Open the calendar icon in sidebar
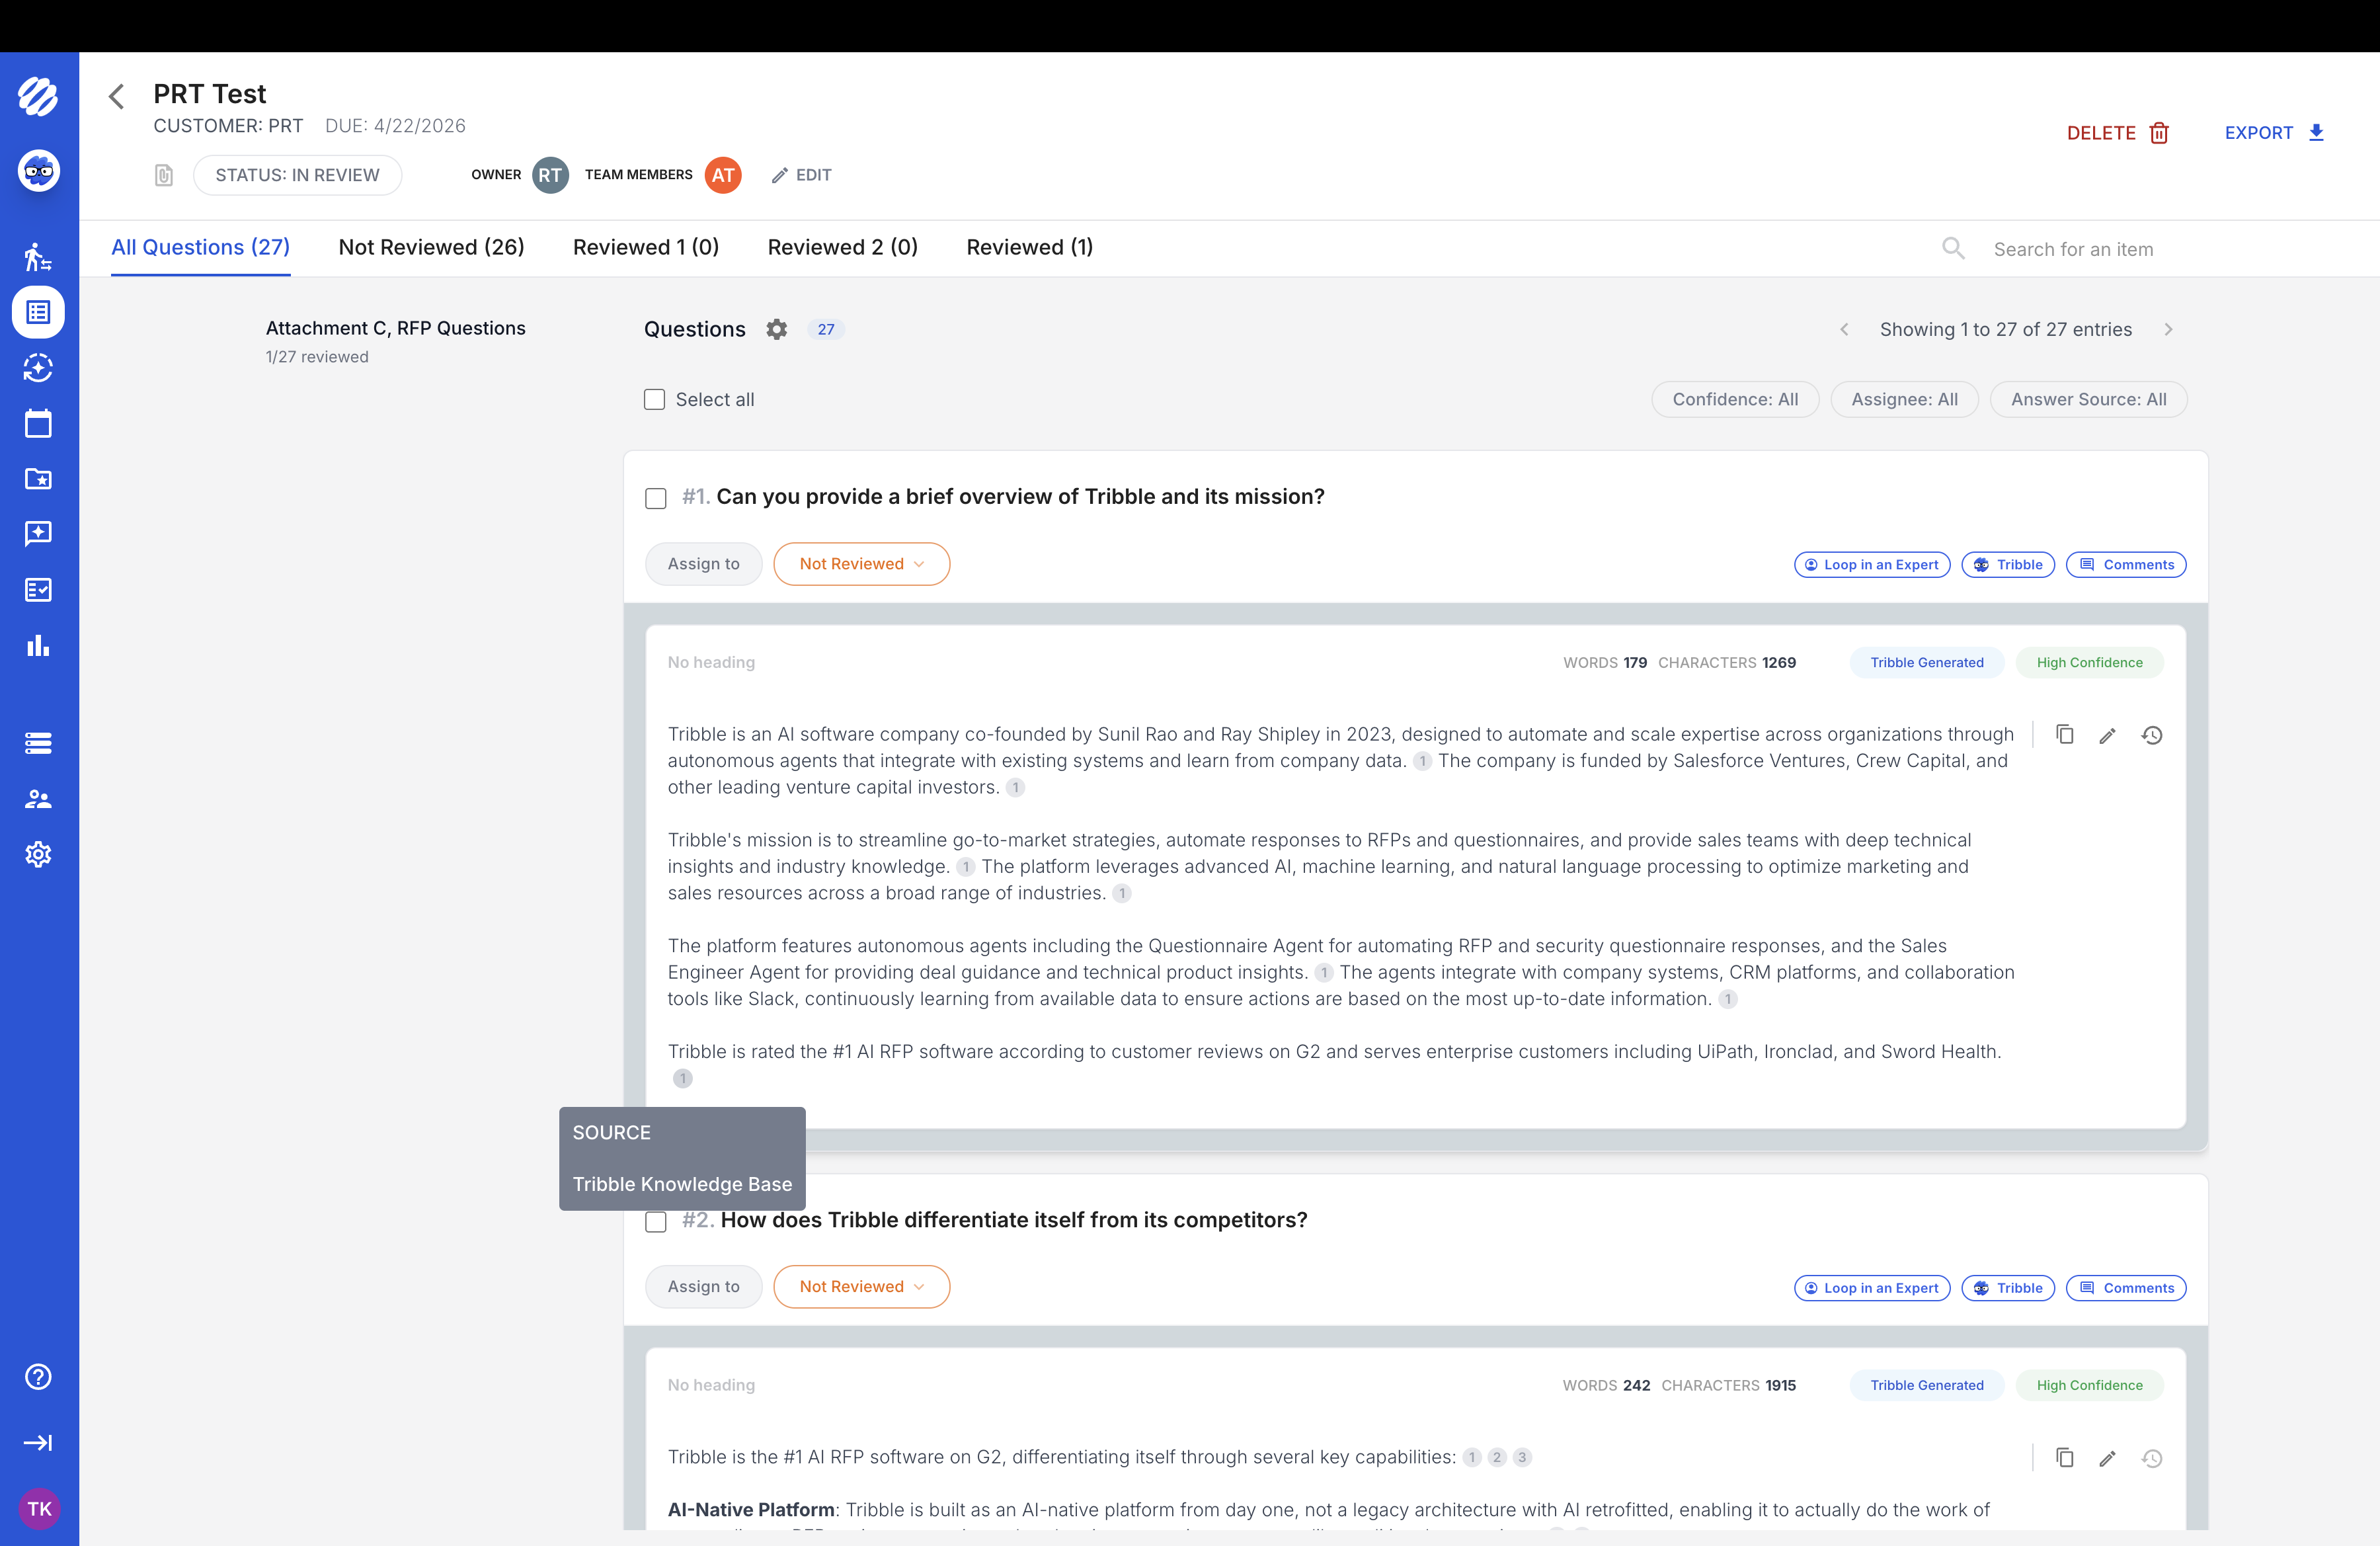The width and height of the screenshot is (2380, 1546). pyautogui.click(x=38, y=423)
